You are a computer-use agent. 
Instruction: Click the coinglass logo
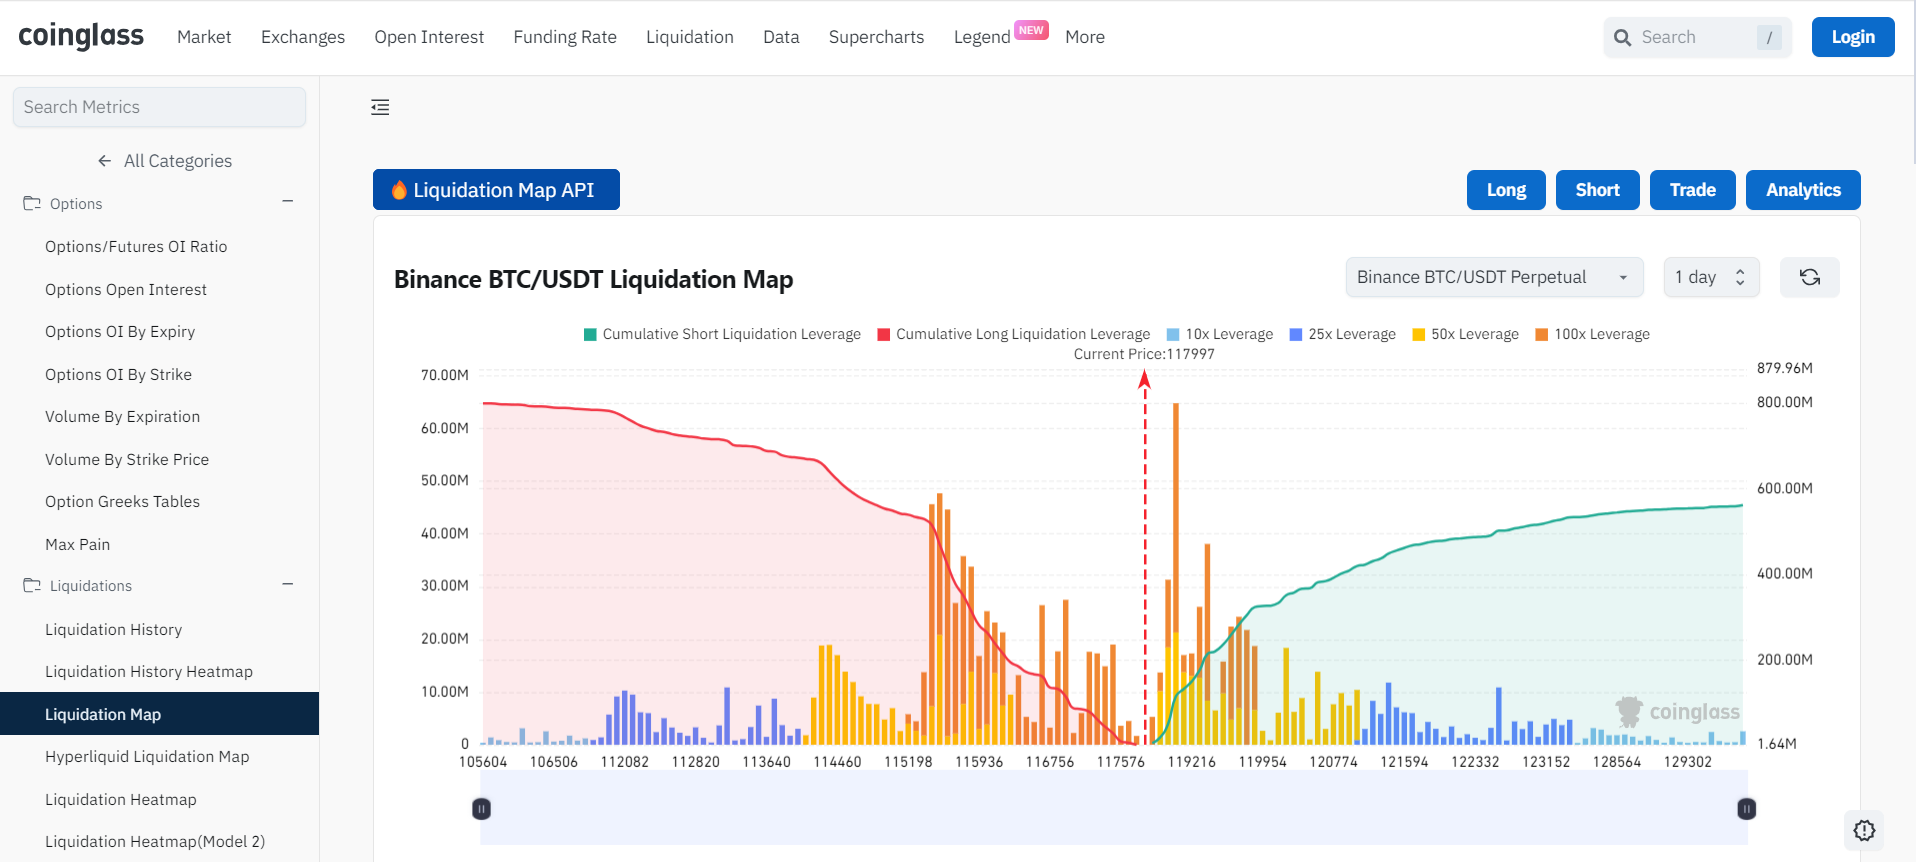click(x=81, y=36)
